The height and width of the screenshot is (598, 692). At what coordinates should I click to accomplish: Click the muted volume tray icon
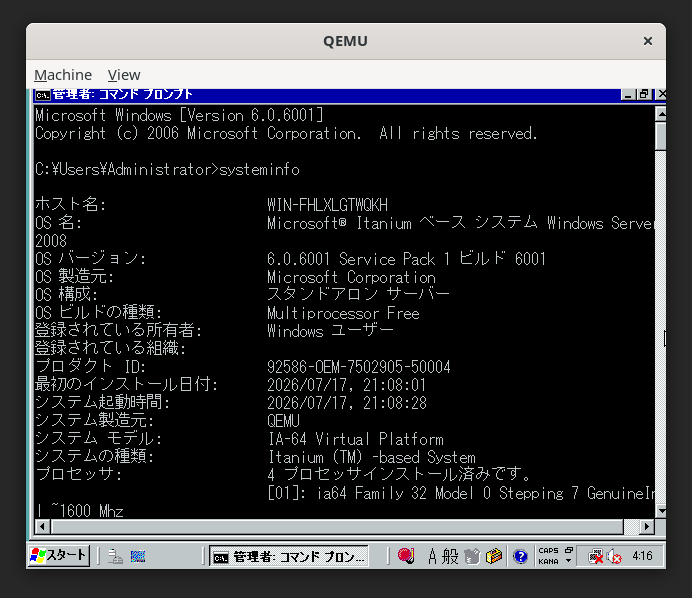pyautogui.click(x=614, y=557)
